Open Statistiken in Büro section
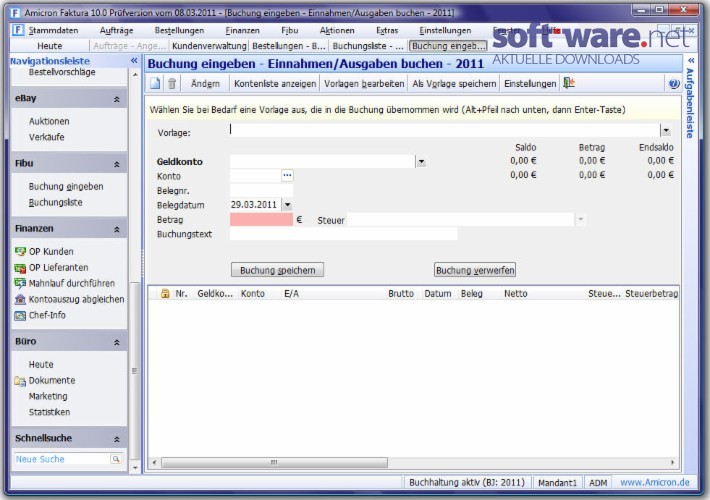 tap(49, 412)
